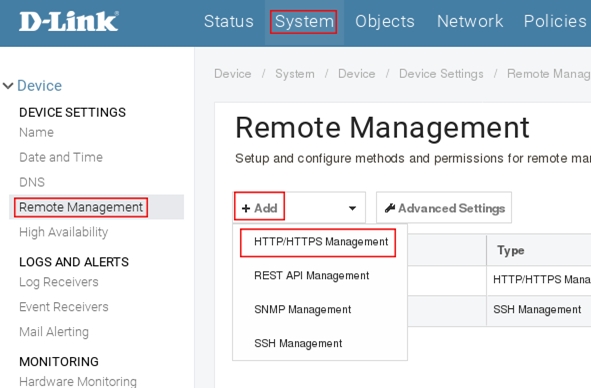
Task: Open Log Receivers in sidebar
Action: click(58, 282)
